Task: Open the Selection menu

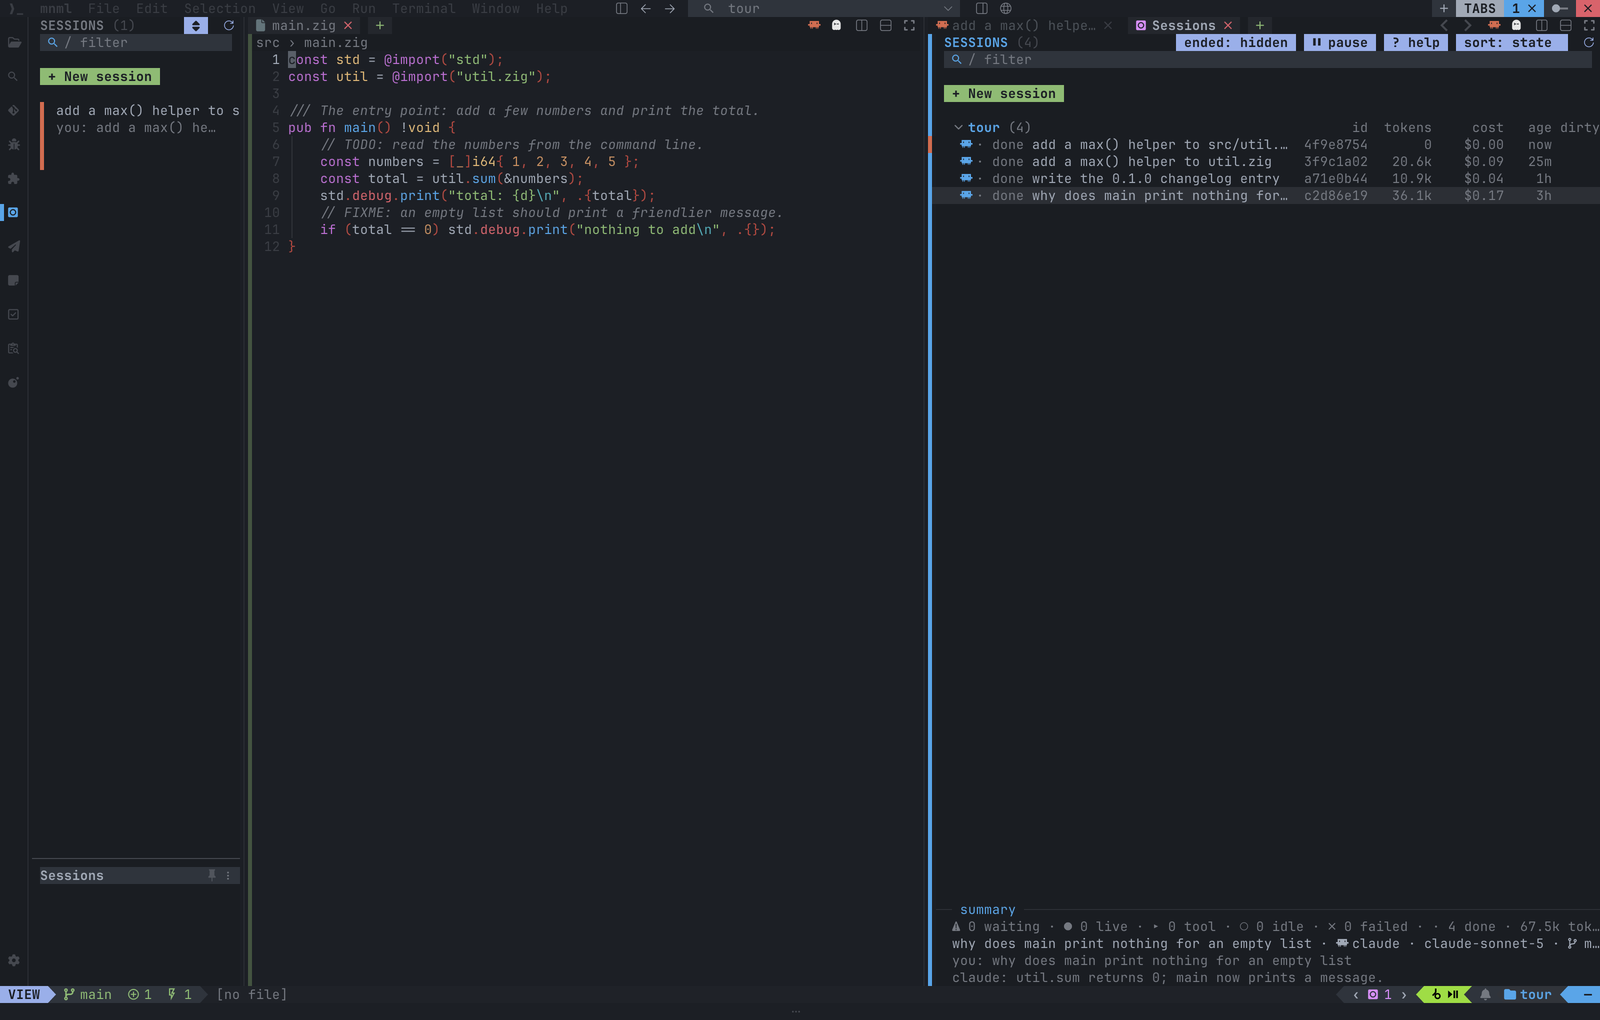Action: coord(220,9)
